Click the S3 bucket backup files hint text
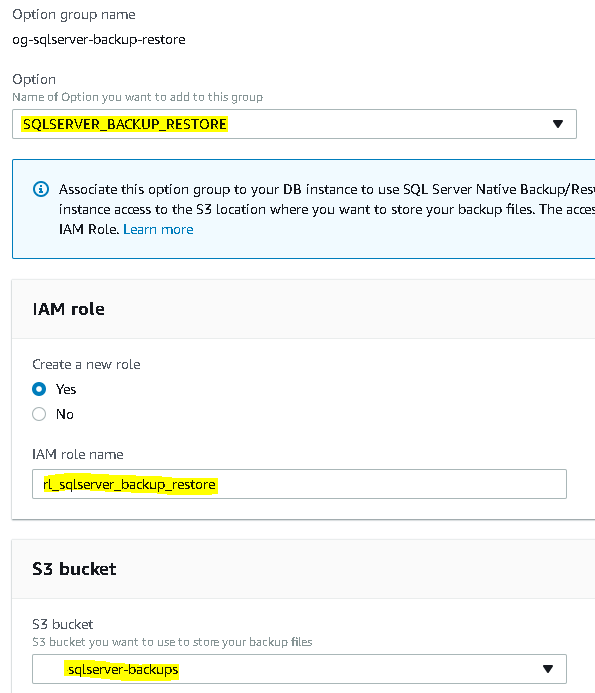The image size is (595, 693). coord(172,642)
